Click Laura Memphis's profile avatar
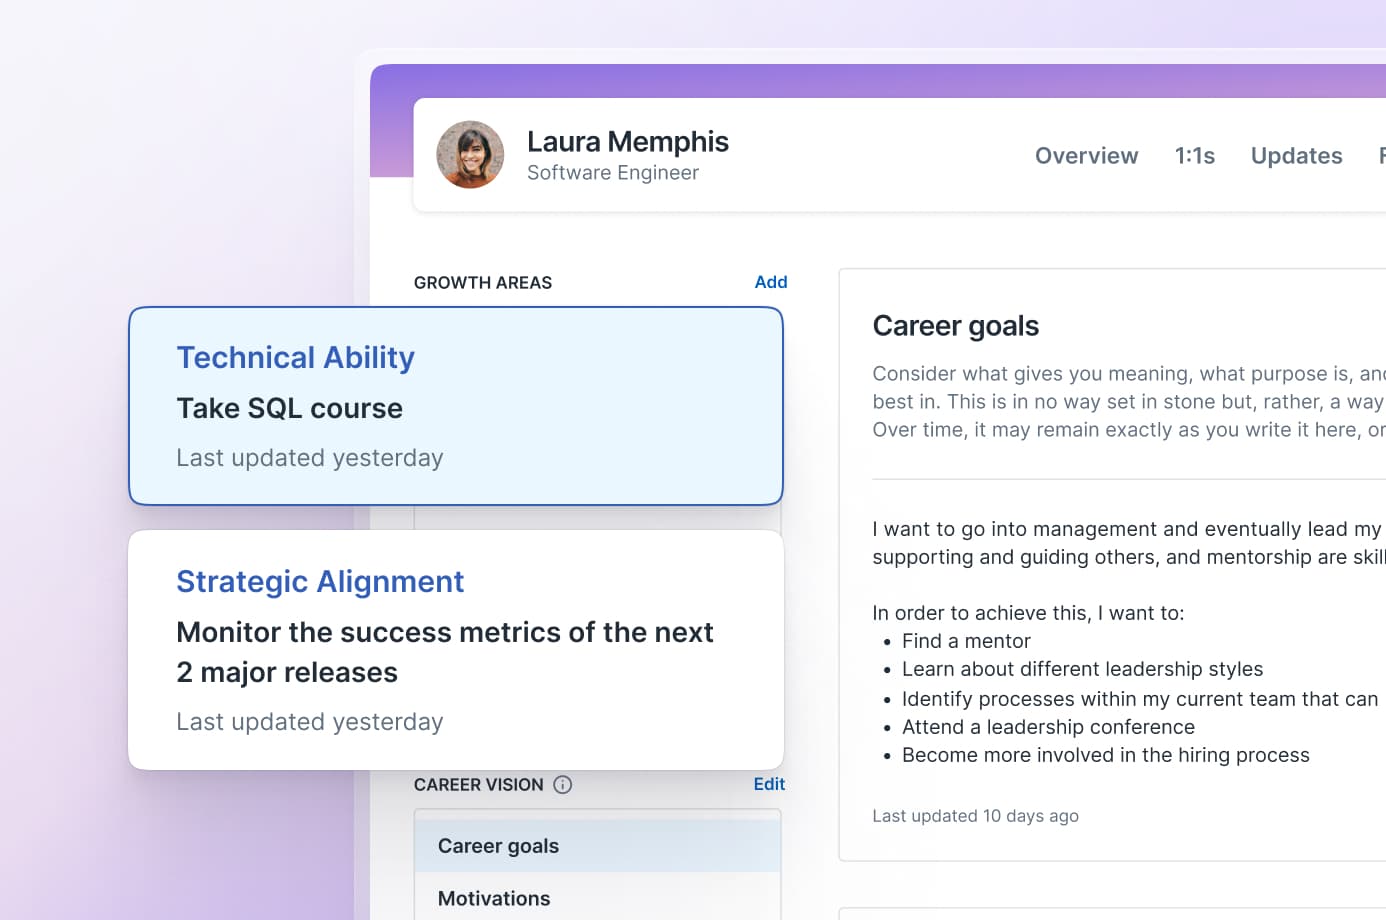The height and width of the screenshot is (920, 1386). [470, 155]
